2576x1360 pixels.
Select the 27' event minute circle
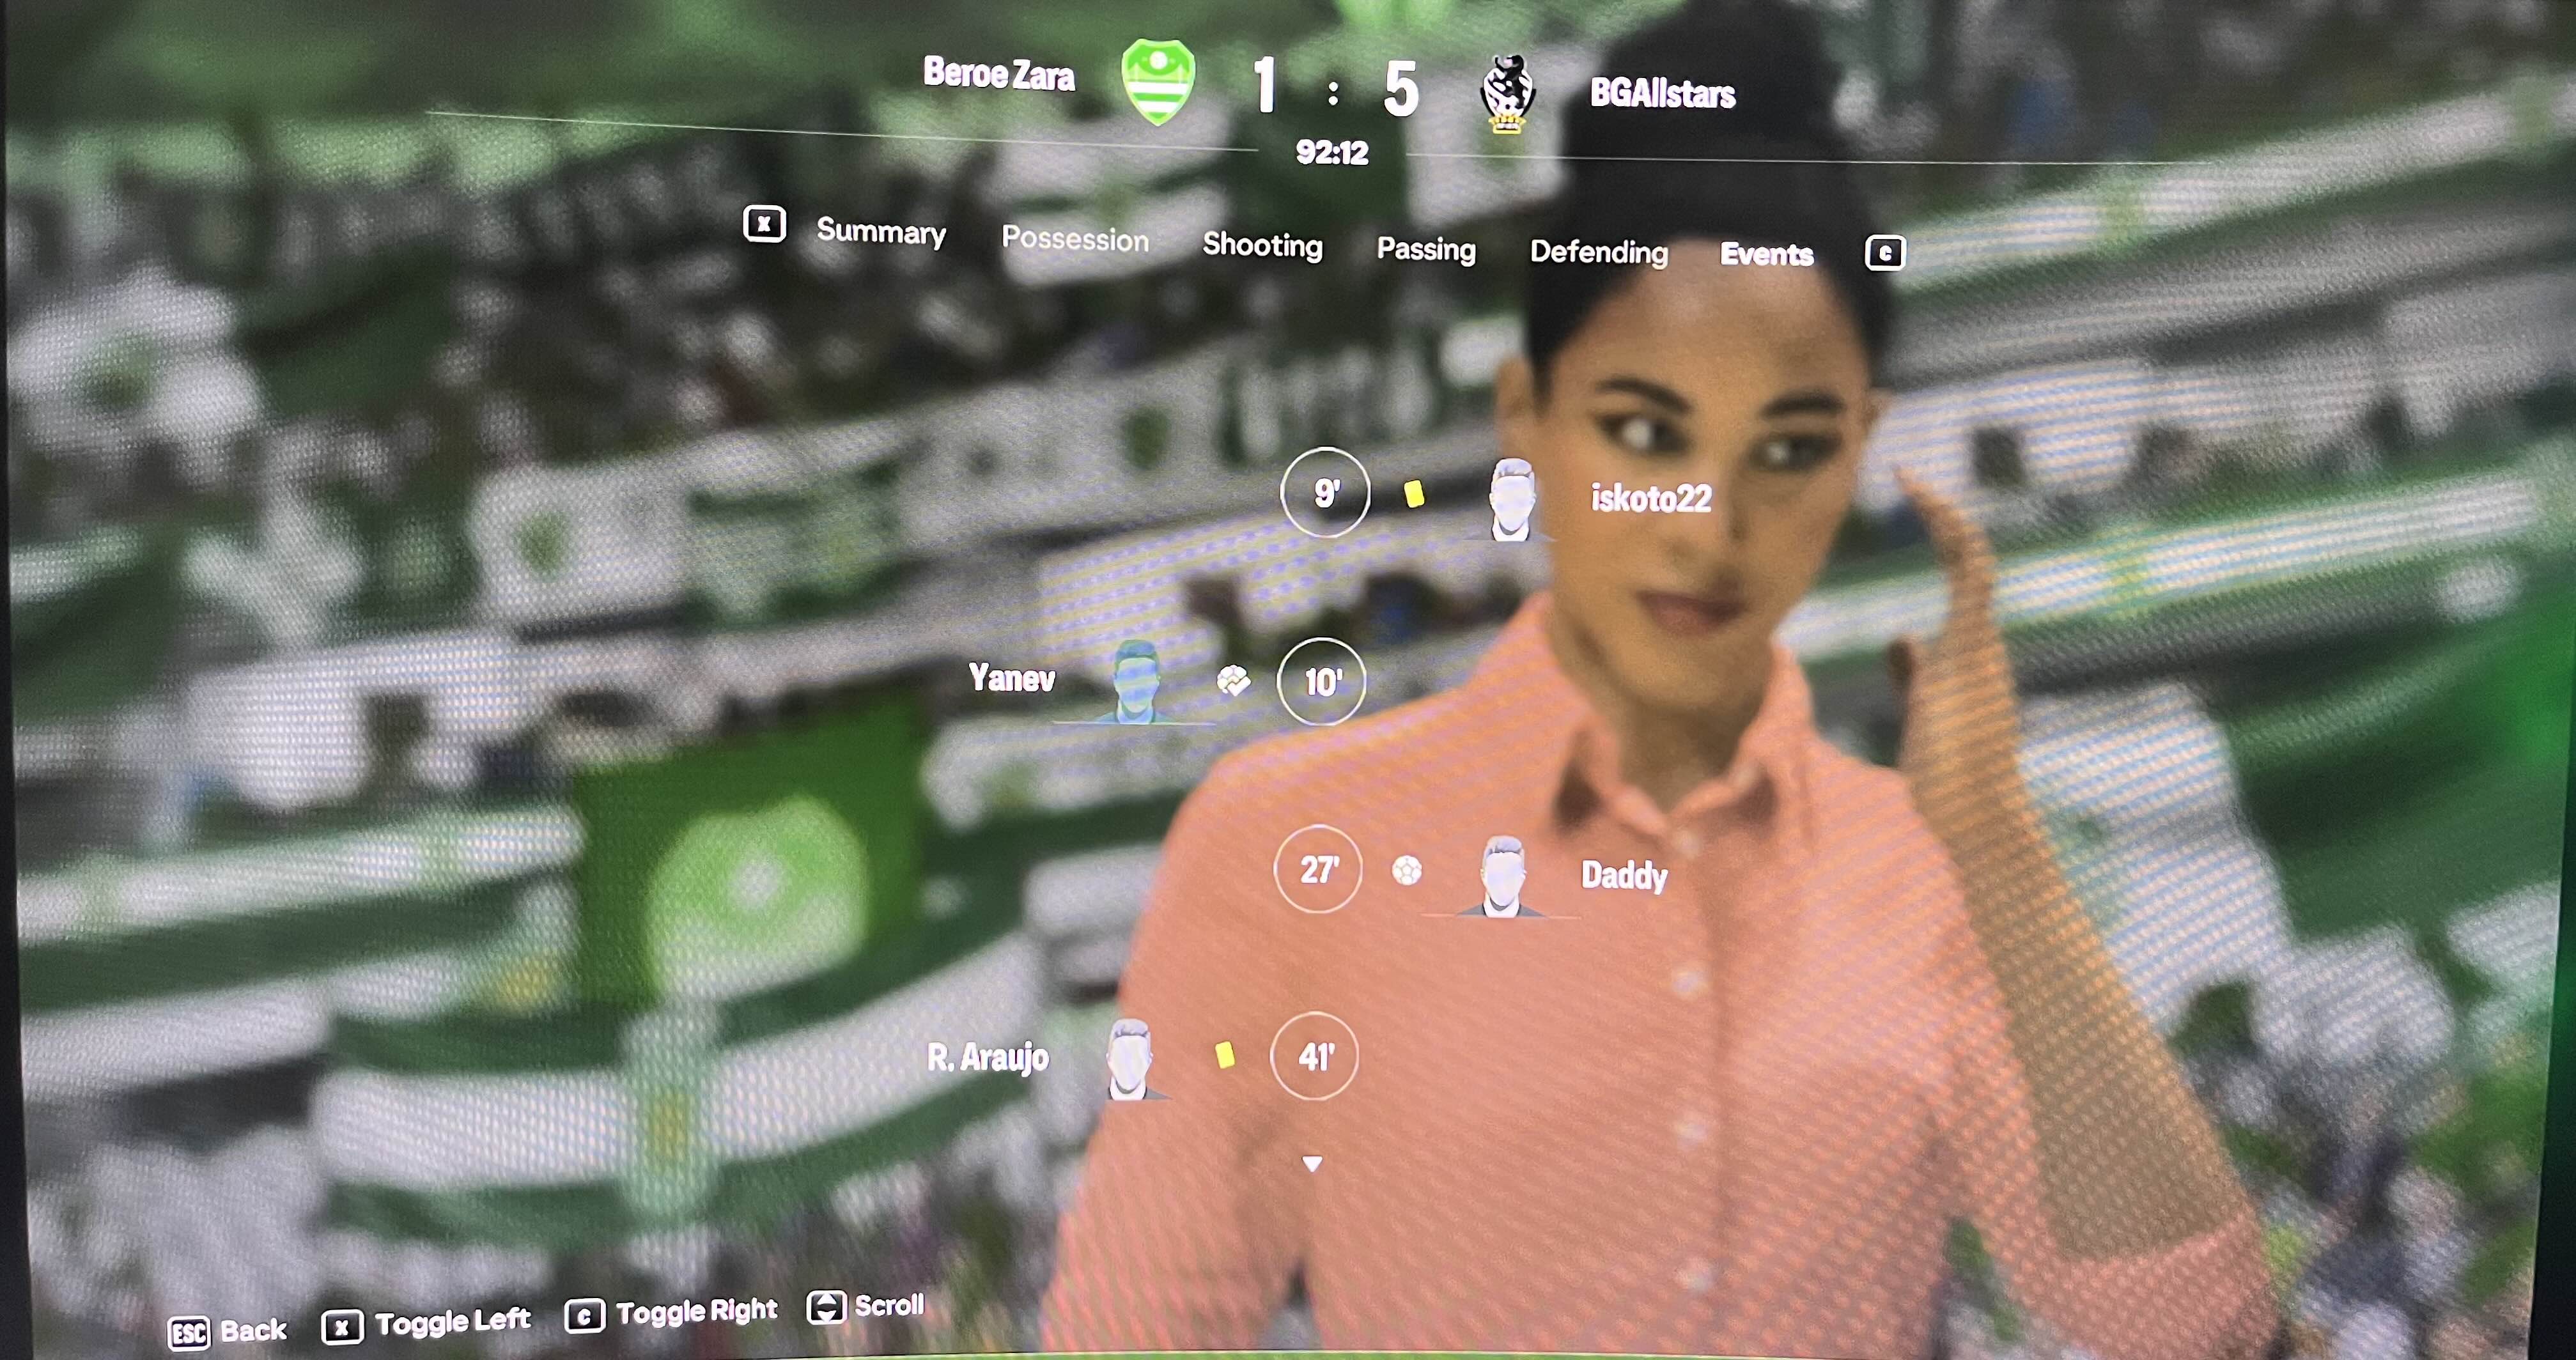[1318, 869]
